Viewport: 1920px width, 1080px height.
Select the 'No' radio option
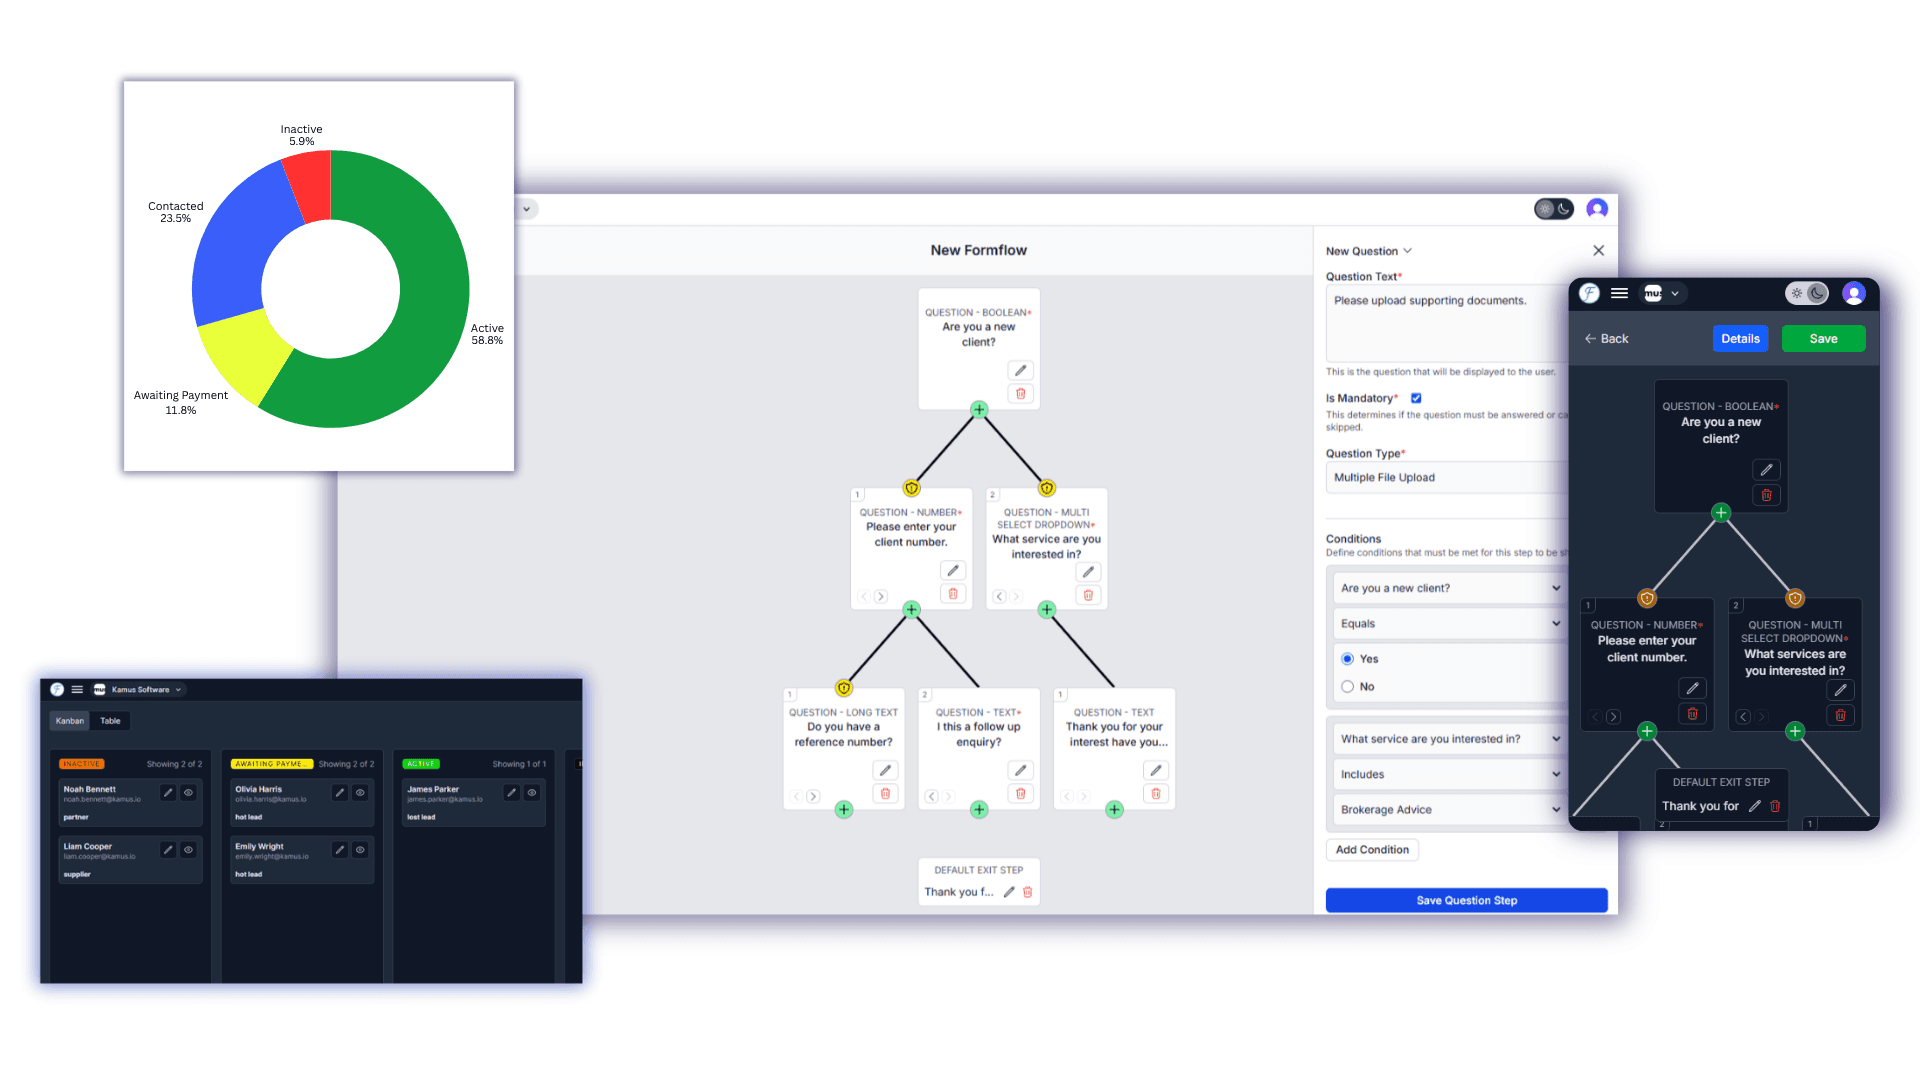click(1348, 687)
